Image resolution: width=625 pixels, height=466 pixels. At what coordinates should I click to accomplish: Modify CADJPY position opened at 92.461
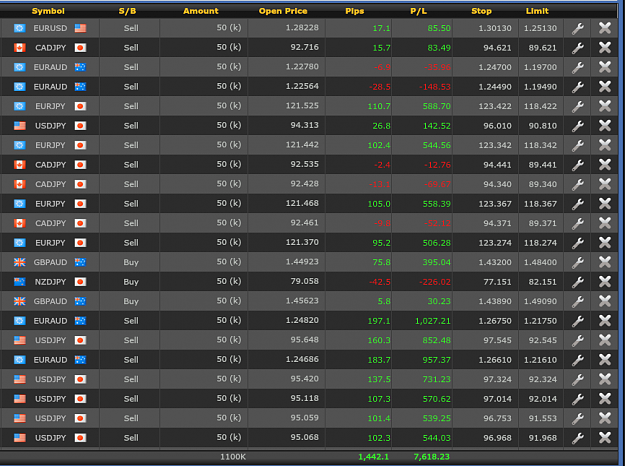click(578, 224)
